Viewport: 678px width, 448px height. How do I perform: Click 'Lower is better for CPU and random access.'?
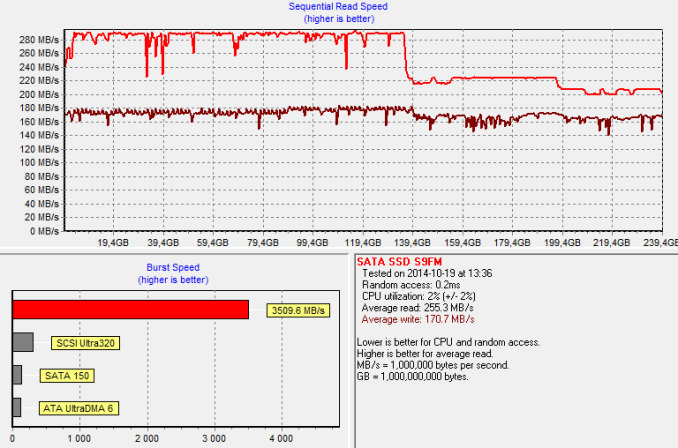pyautogui.click(x=448, y=342)
